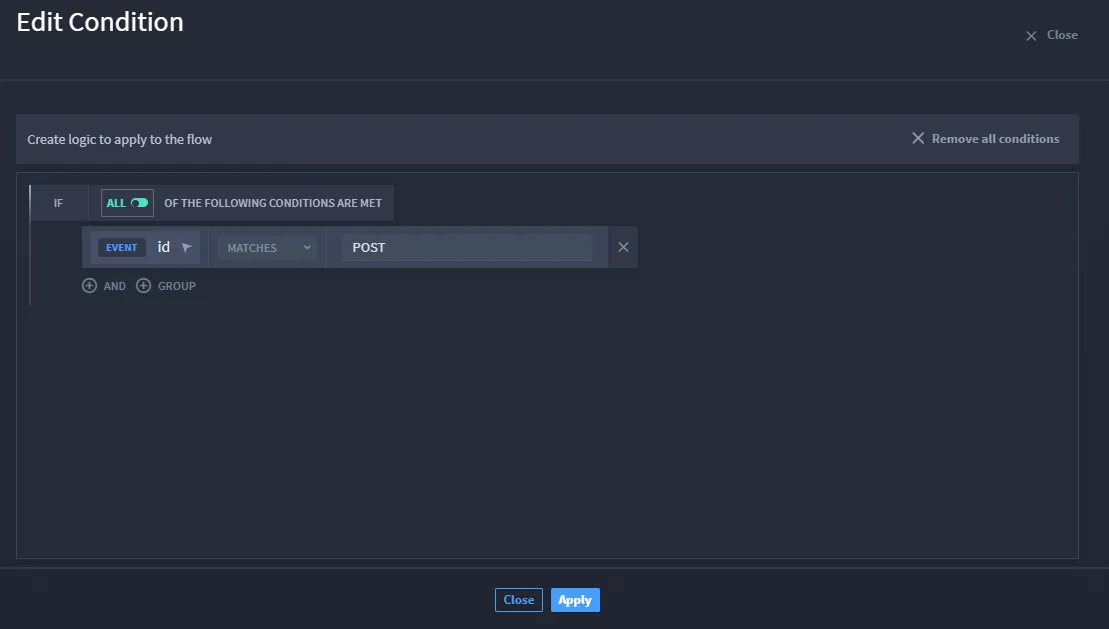
Task: Toggle the ALL conditions switch
Action: pyautogui.click(x=139, y=202)
